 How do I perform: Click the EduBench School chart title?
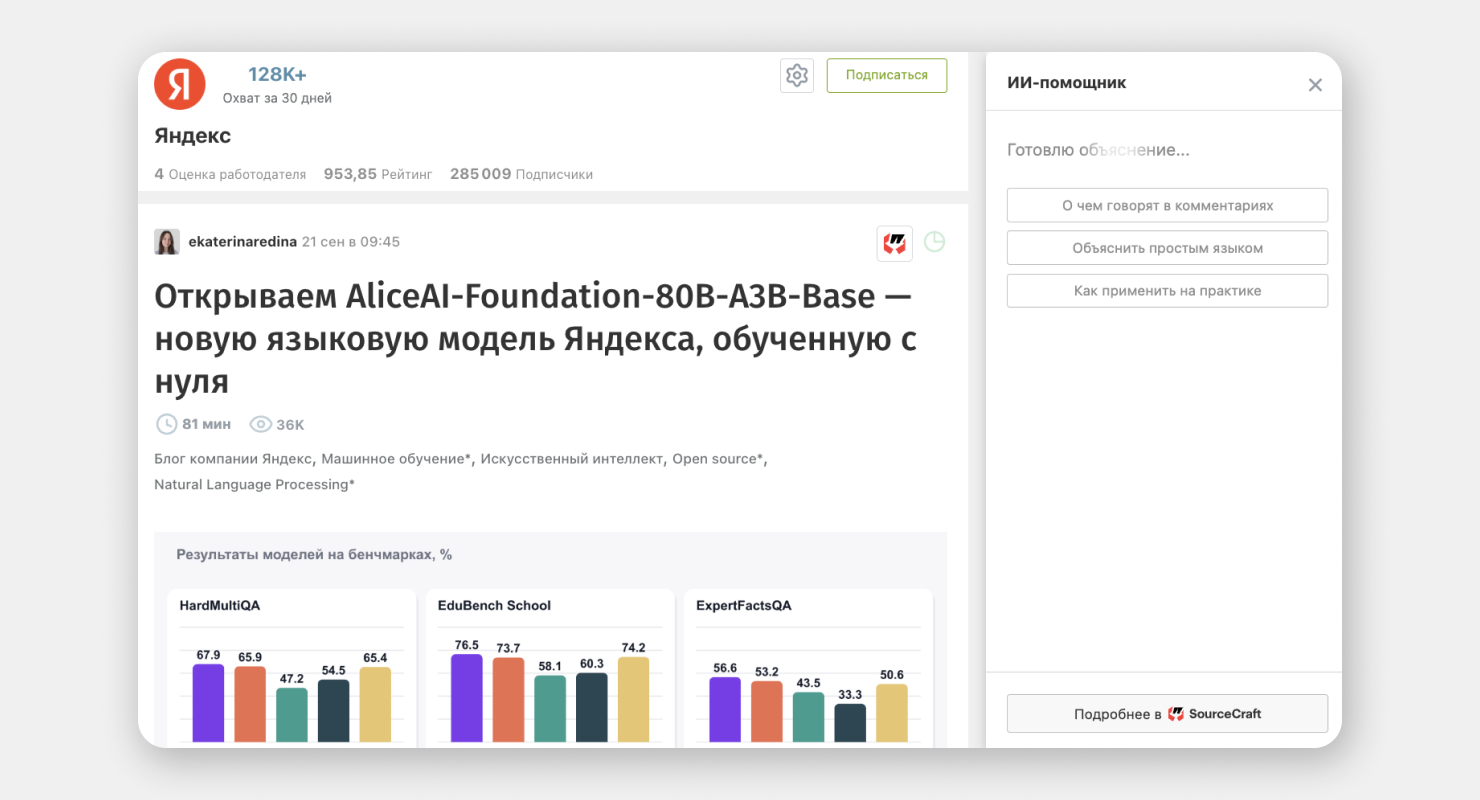[x=494, y=605]
